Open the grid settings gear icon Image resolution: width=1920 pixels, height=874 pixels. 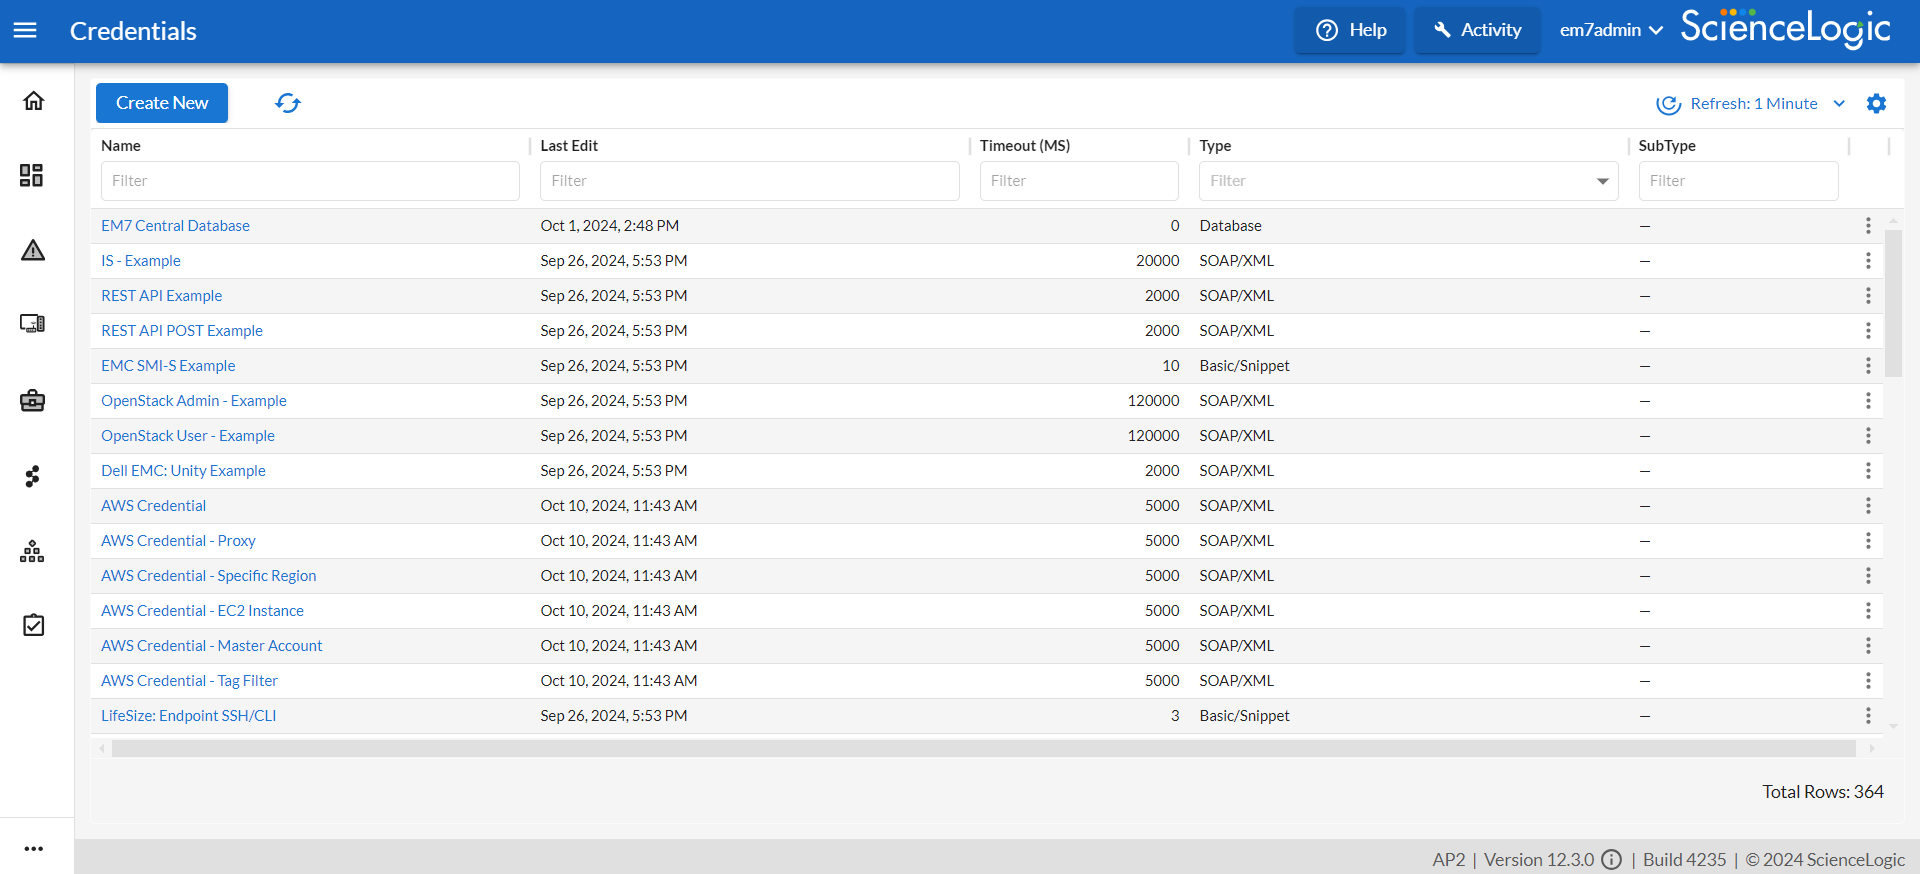(1876, 104)
